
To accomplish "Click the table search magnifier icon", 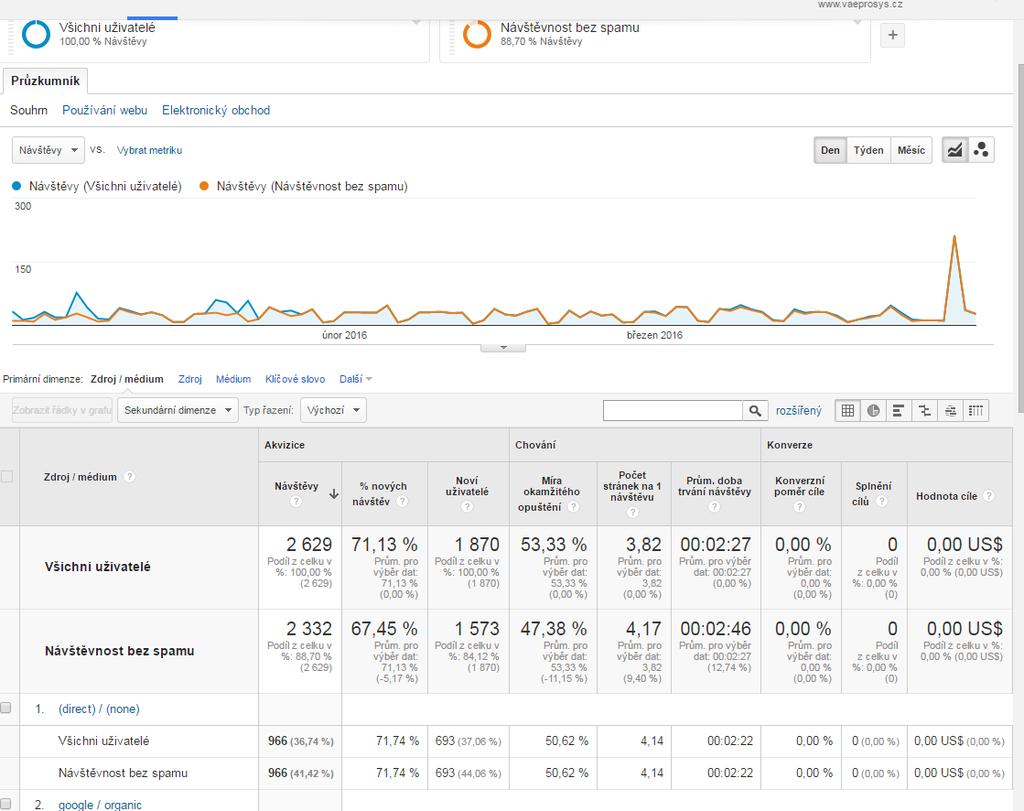I will pos(754,411).
